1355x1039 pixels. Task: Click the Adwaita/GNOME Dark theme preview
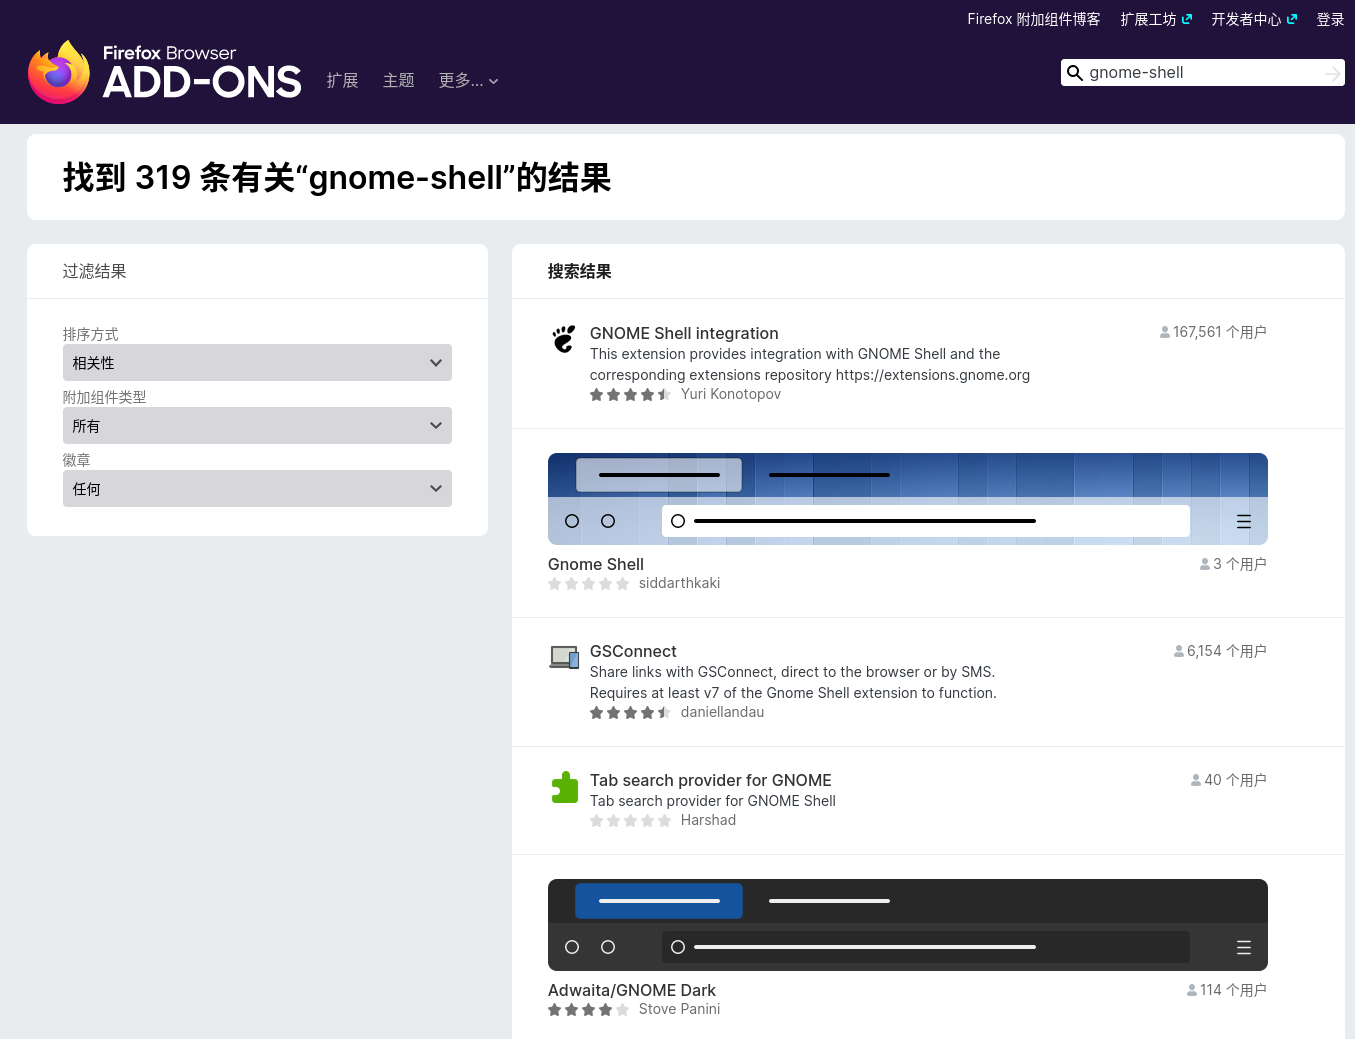pyautogui.click(x=908, y=925)
